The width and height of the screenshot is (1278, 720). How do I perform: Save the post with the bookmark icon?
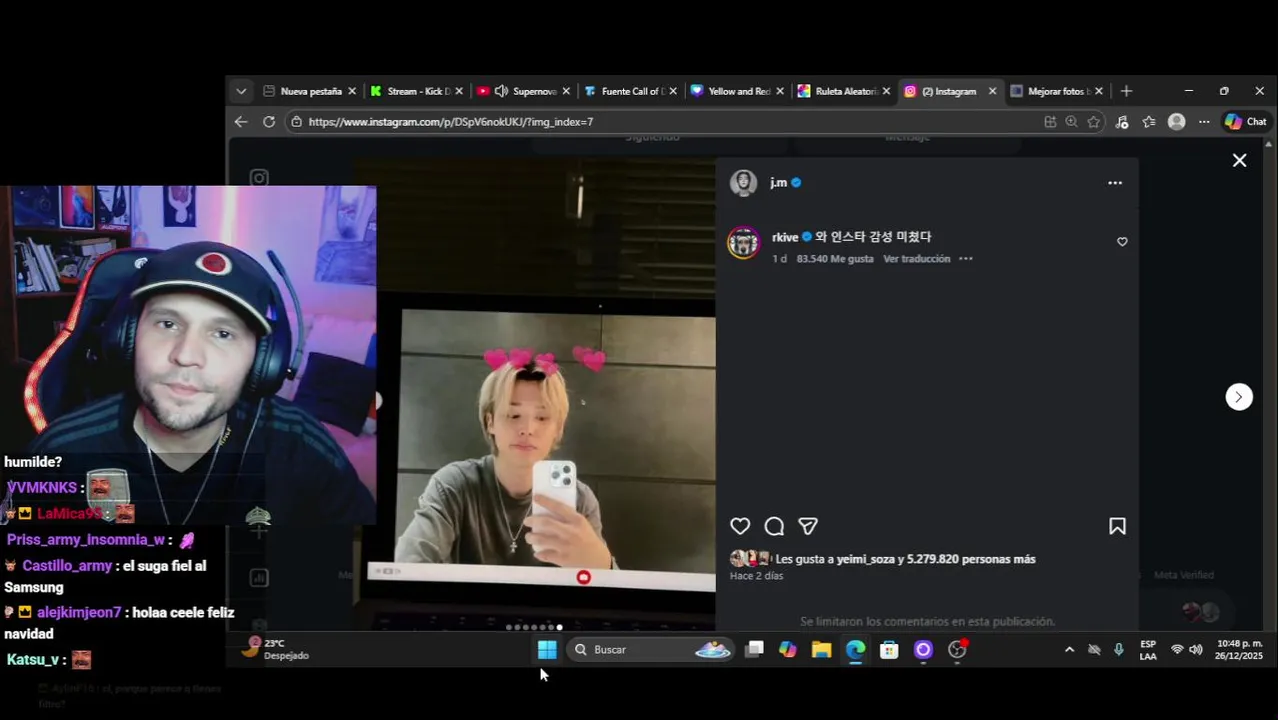point(1117,526)
